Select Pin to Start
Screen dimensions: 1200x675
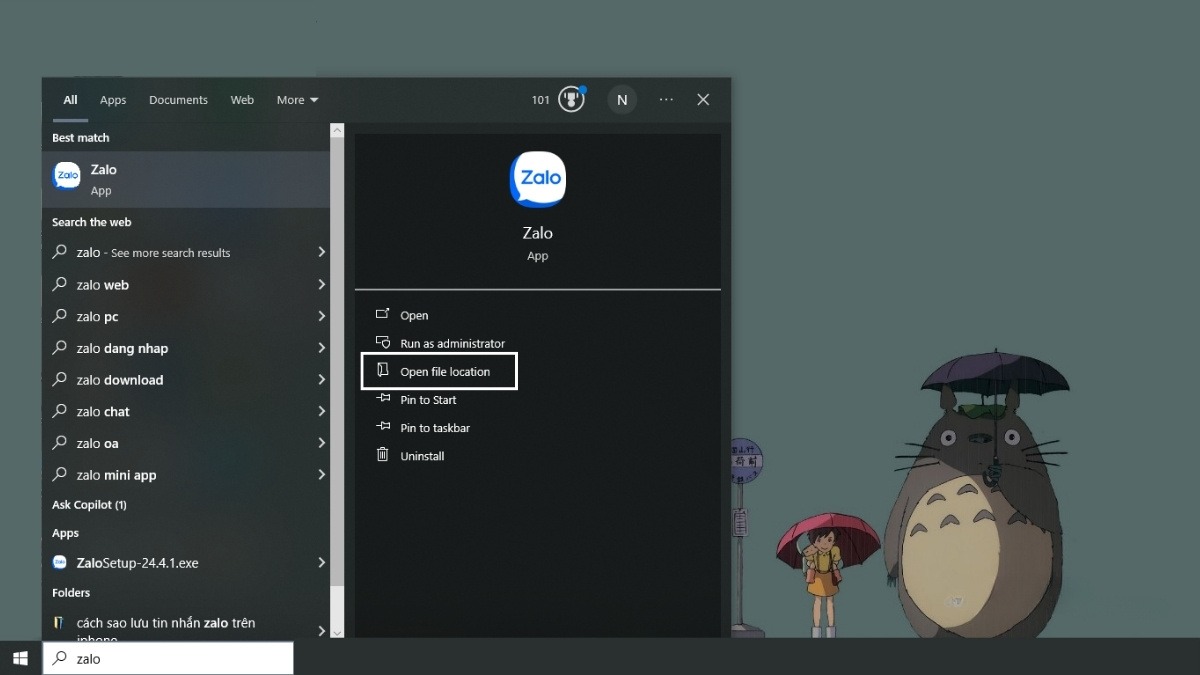point(428,399)
